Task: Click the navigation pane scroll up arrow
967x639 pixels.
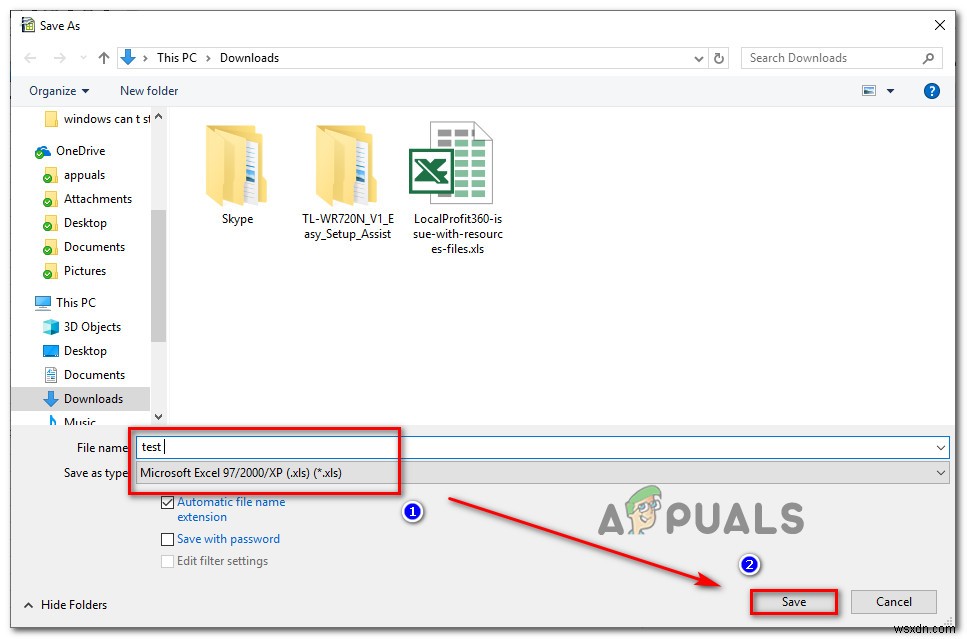Action: (x=158, y=116)
